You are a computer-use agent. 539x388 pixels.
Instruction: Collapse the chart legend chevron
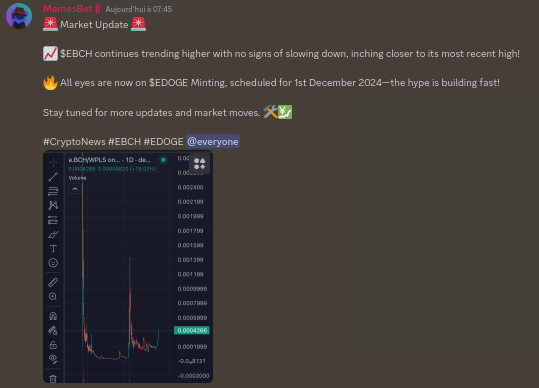coord(75,189)
